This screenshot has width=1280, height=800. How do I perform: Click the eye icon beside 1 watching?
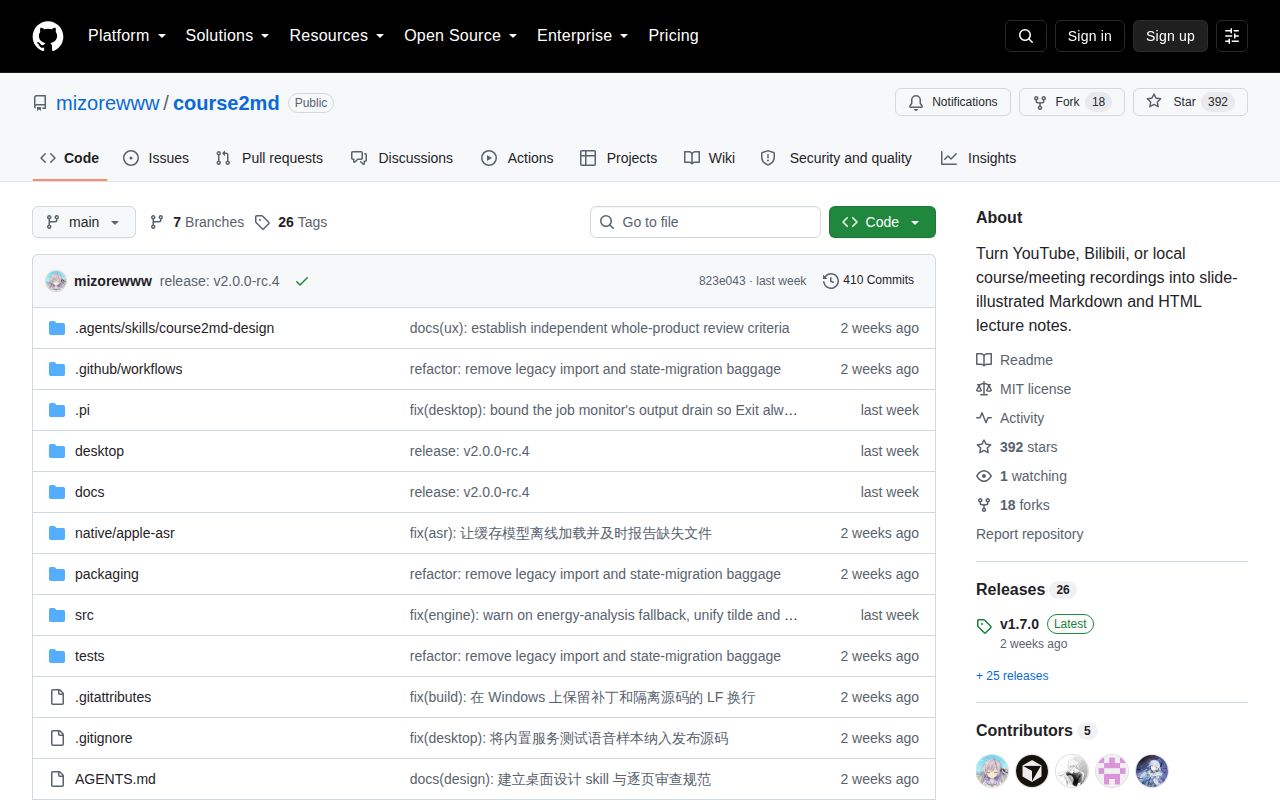[984, 476]
